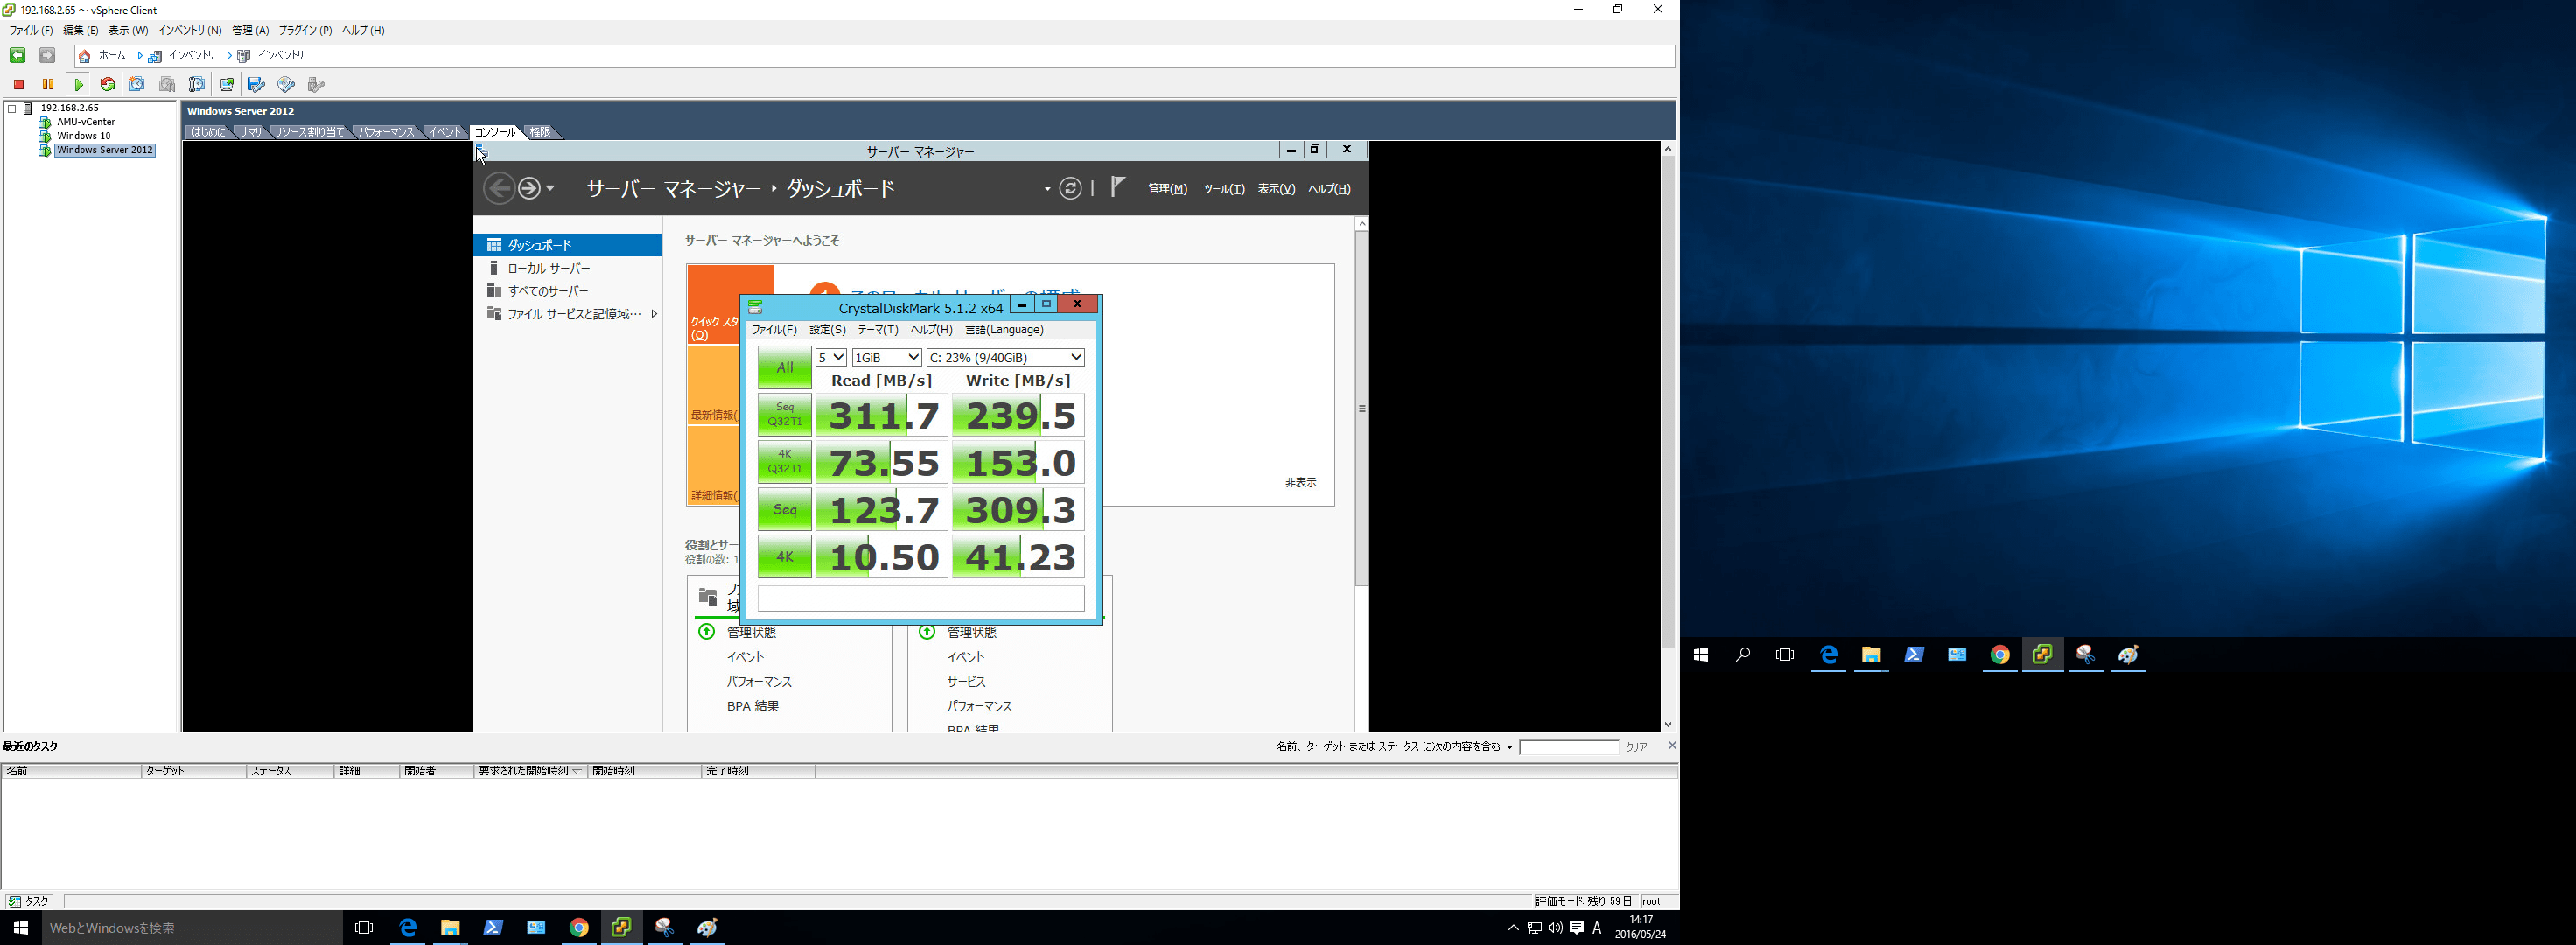The image size is (2576, 945).
Task: Open Action Center from the system tray
Action: click(x=1577, y=928)
